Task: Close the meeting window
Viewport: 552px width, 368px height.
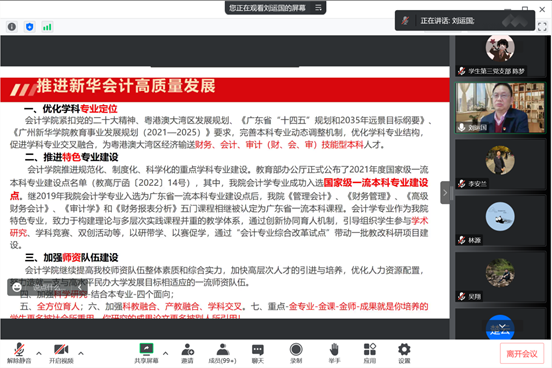Action: click(542, 9)
